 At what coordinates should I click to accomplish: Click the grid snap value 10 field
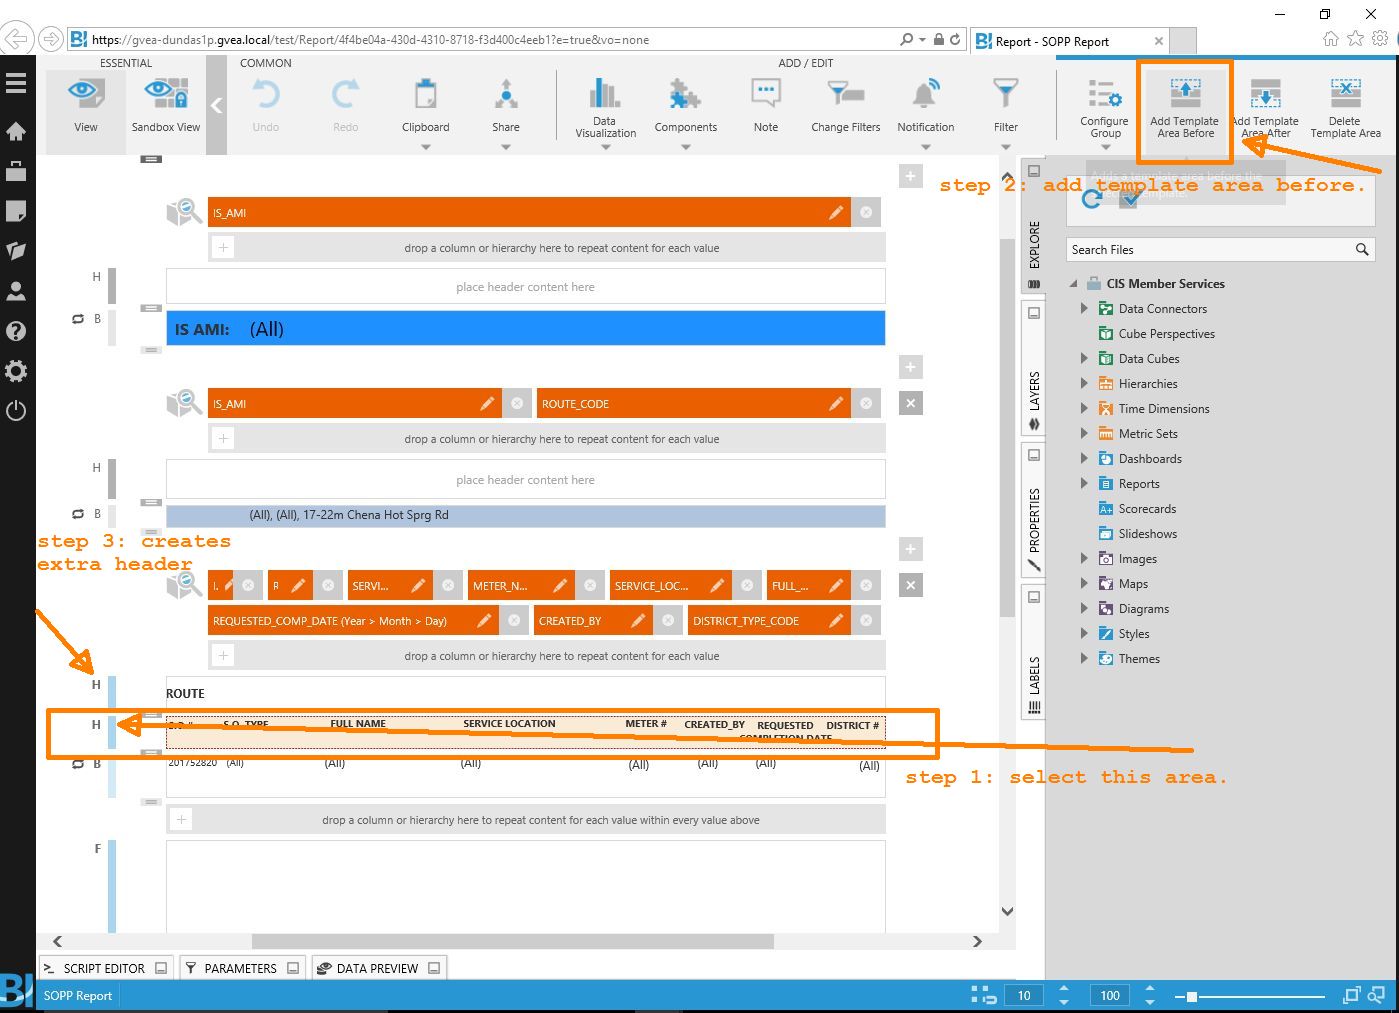pos(1024,996)
